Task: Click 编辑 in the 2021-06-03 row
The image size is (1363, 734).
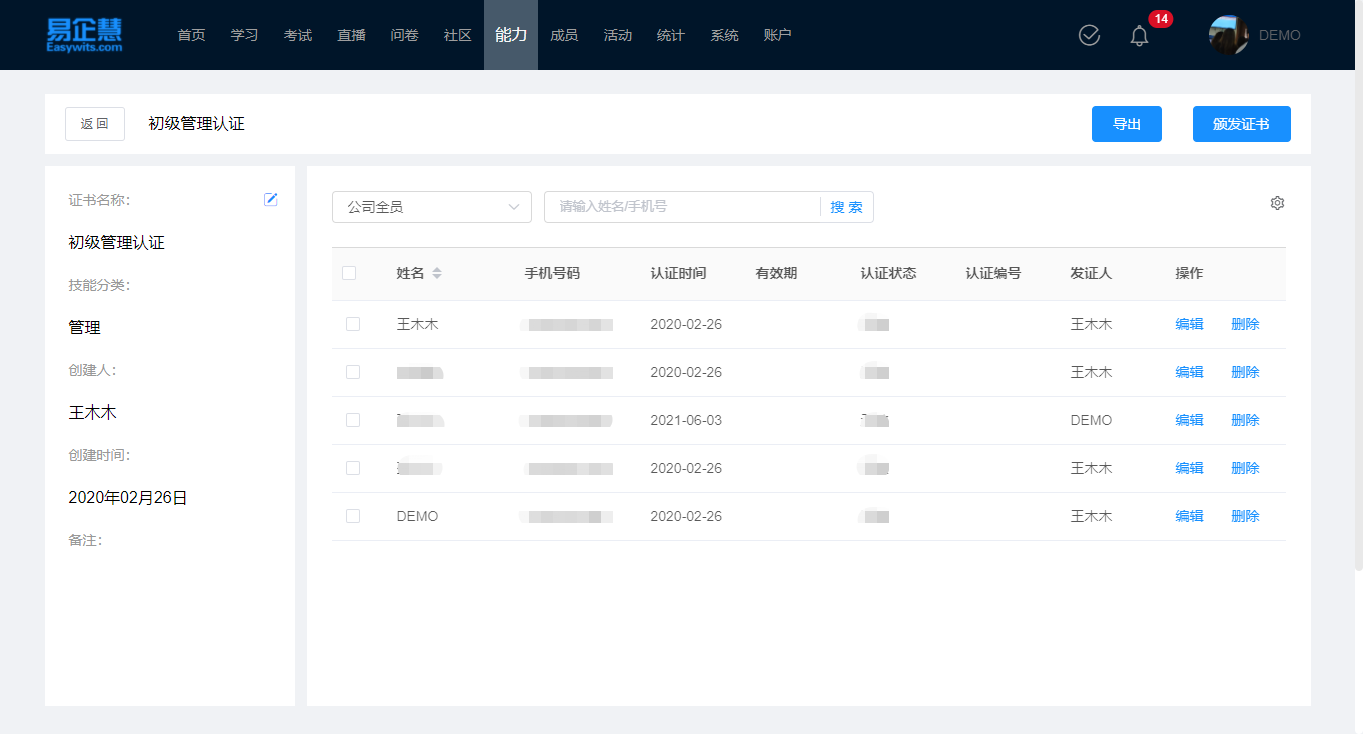Action: pyautogui.click(x=1189, y=420)
